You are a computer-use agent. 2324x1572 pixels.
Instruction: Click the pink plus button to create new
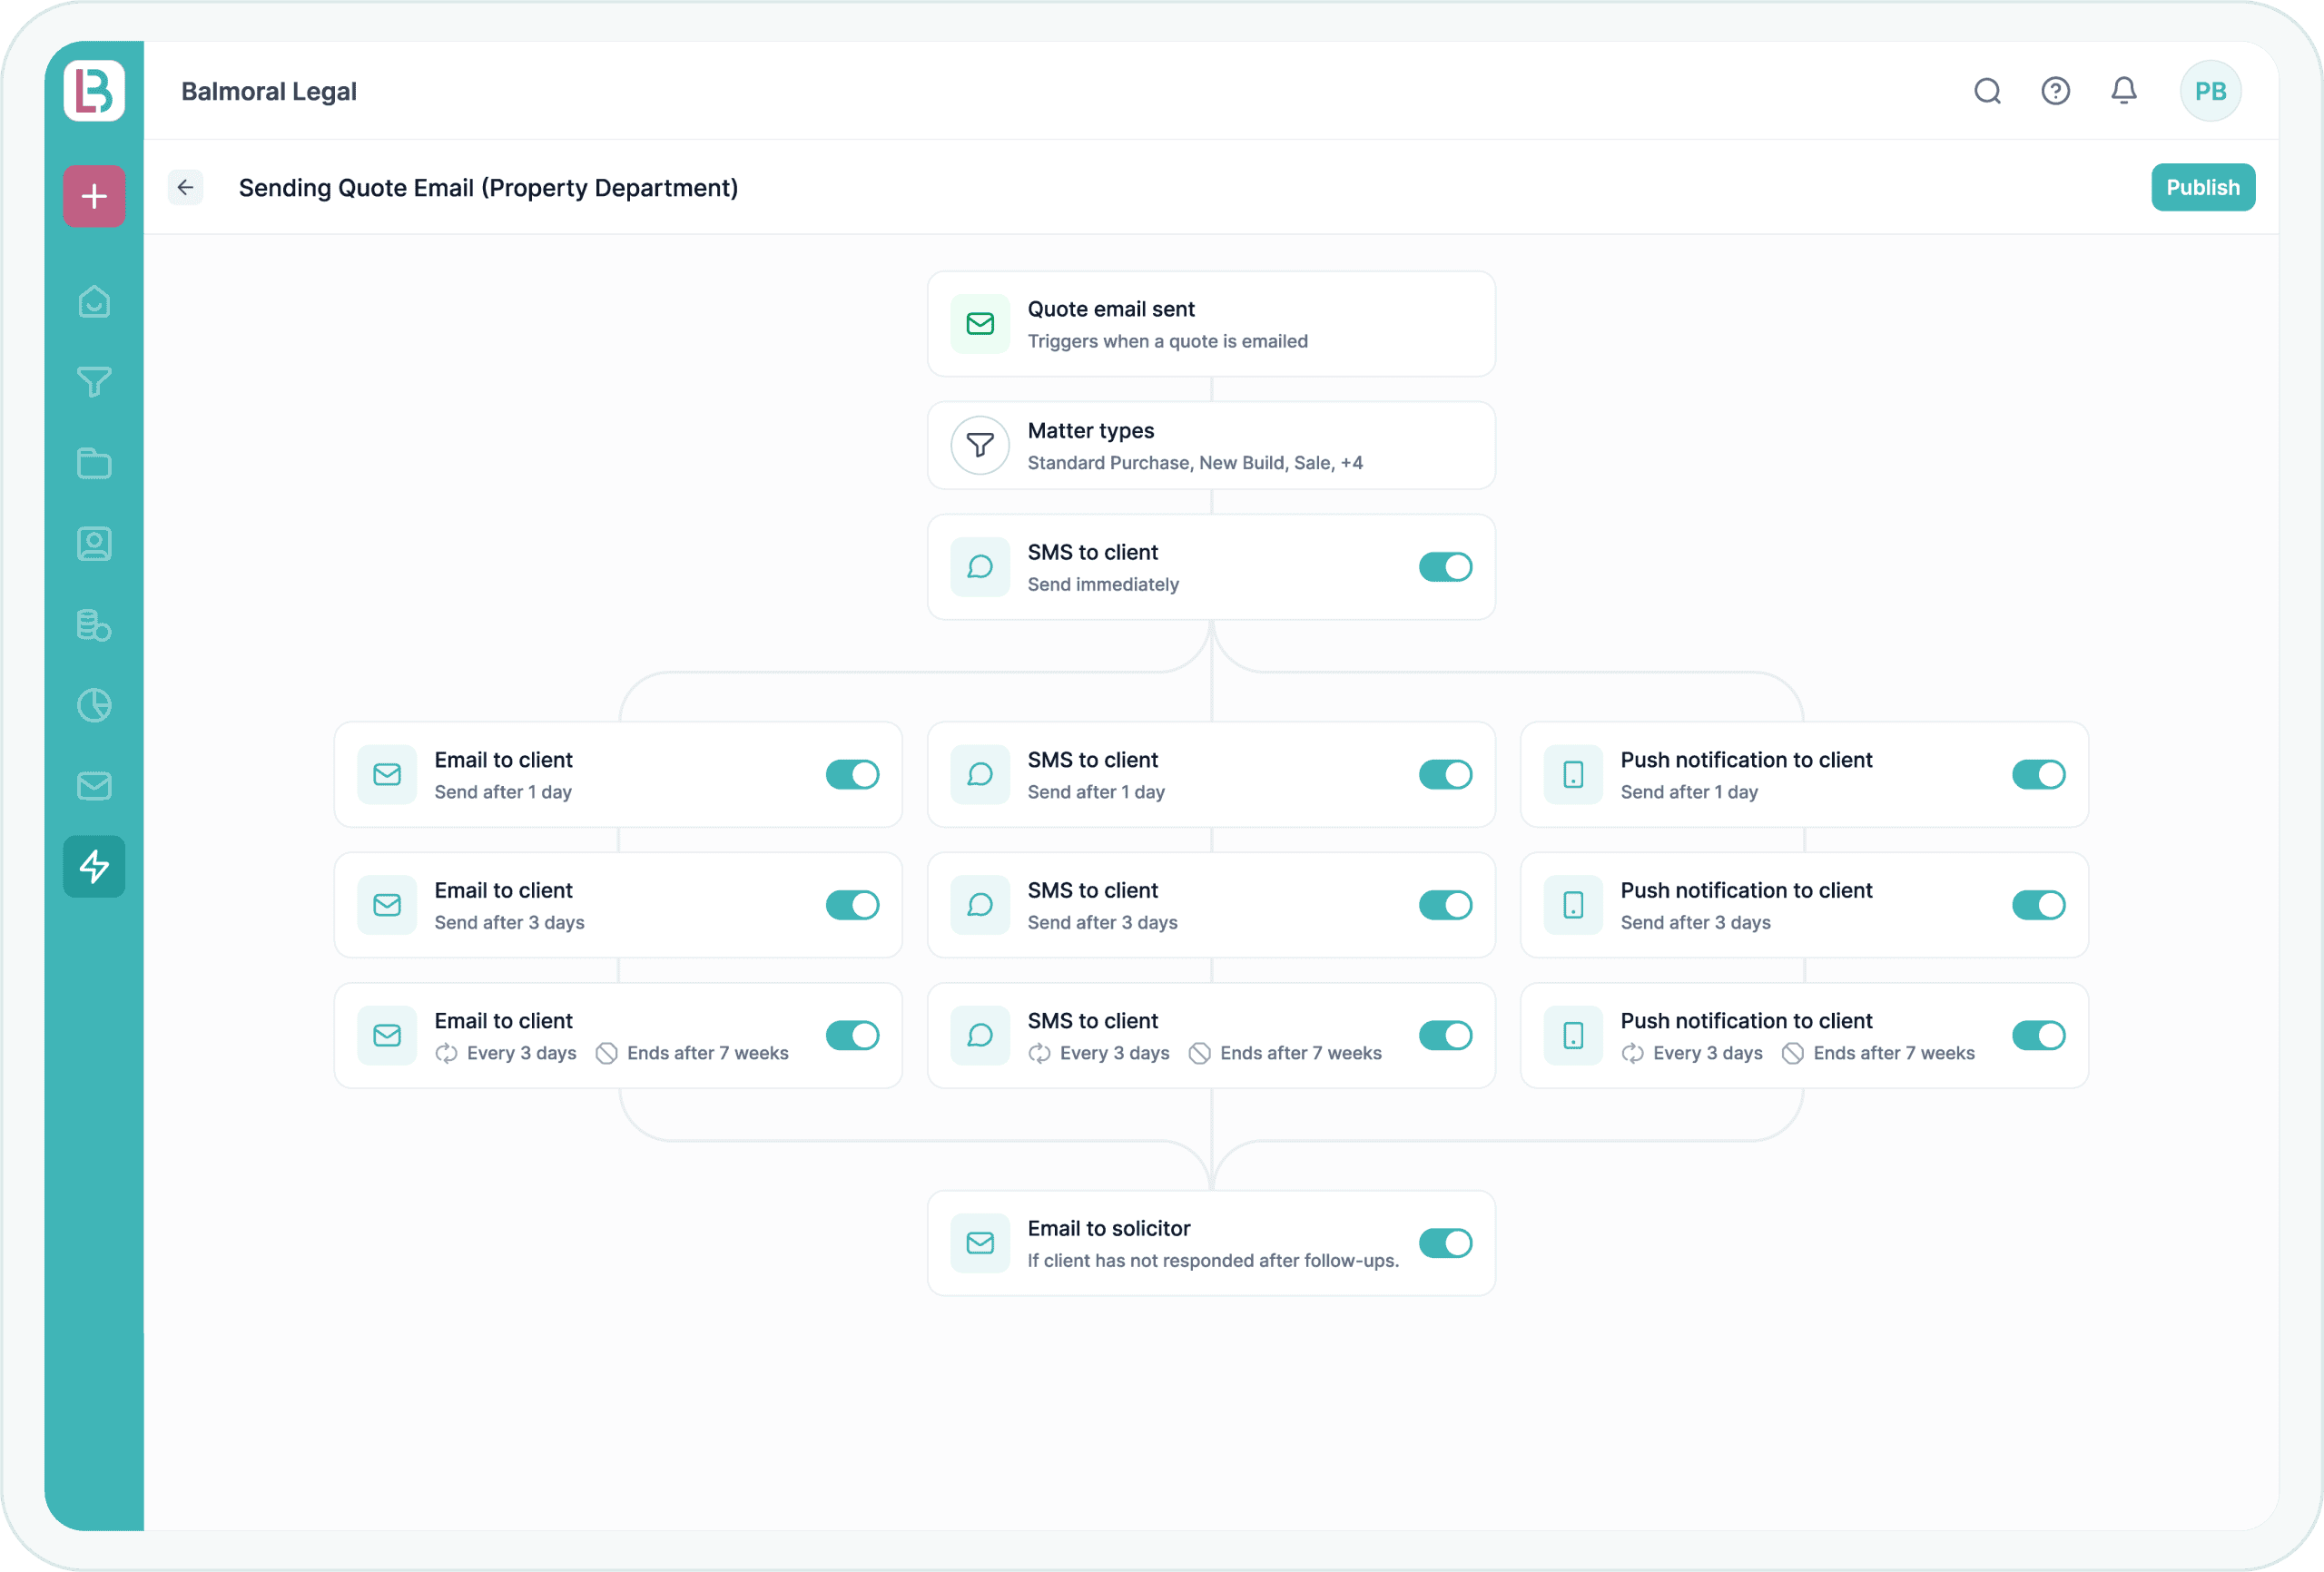tap(93, 196)
